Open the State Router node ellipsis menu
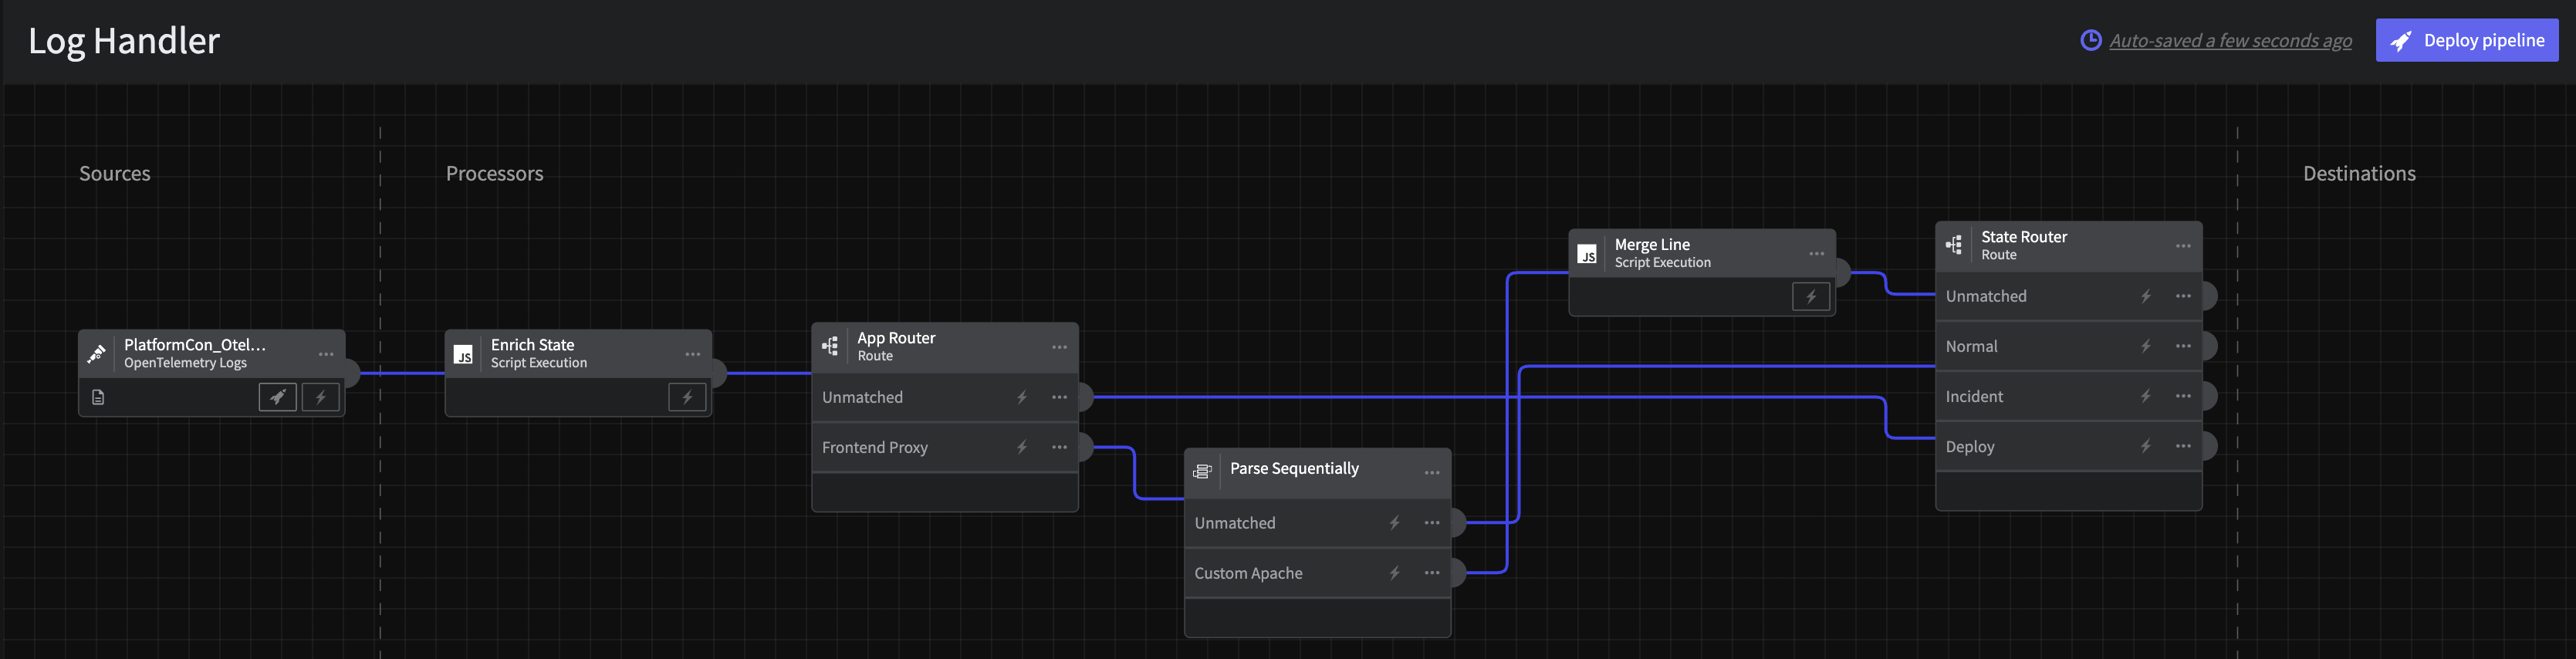 coord(2182,246)
